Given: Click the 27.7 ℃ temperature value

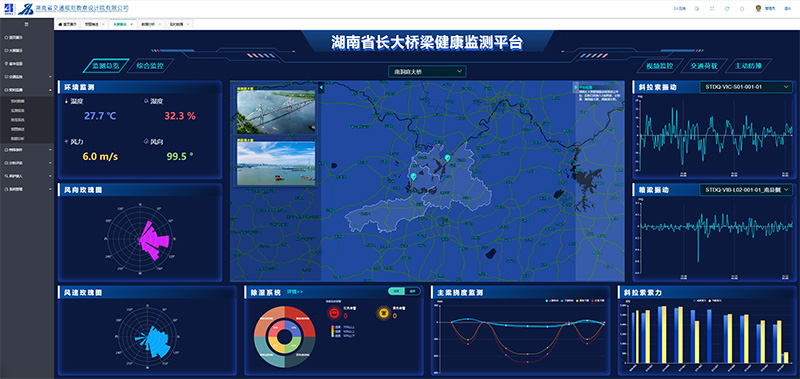Looking at the screenshot, I should (x=100, y=116).
